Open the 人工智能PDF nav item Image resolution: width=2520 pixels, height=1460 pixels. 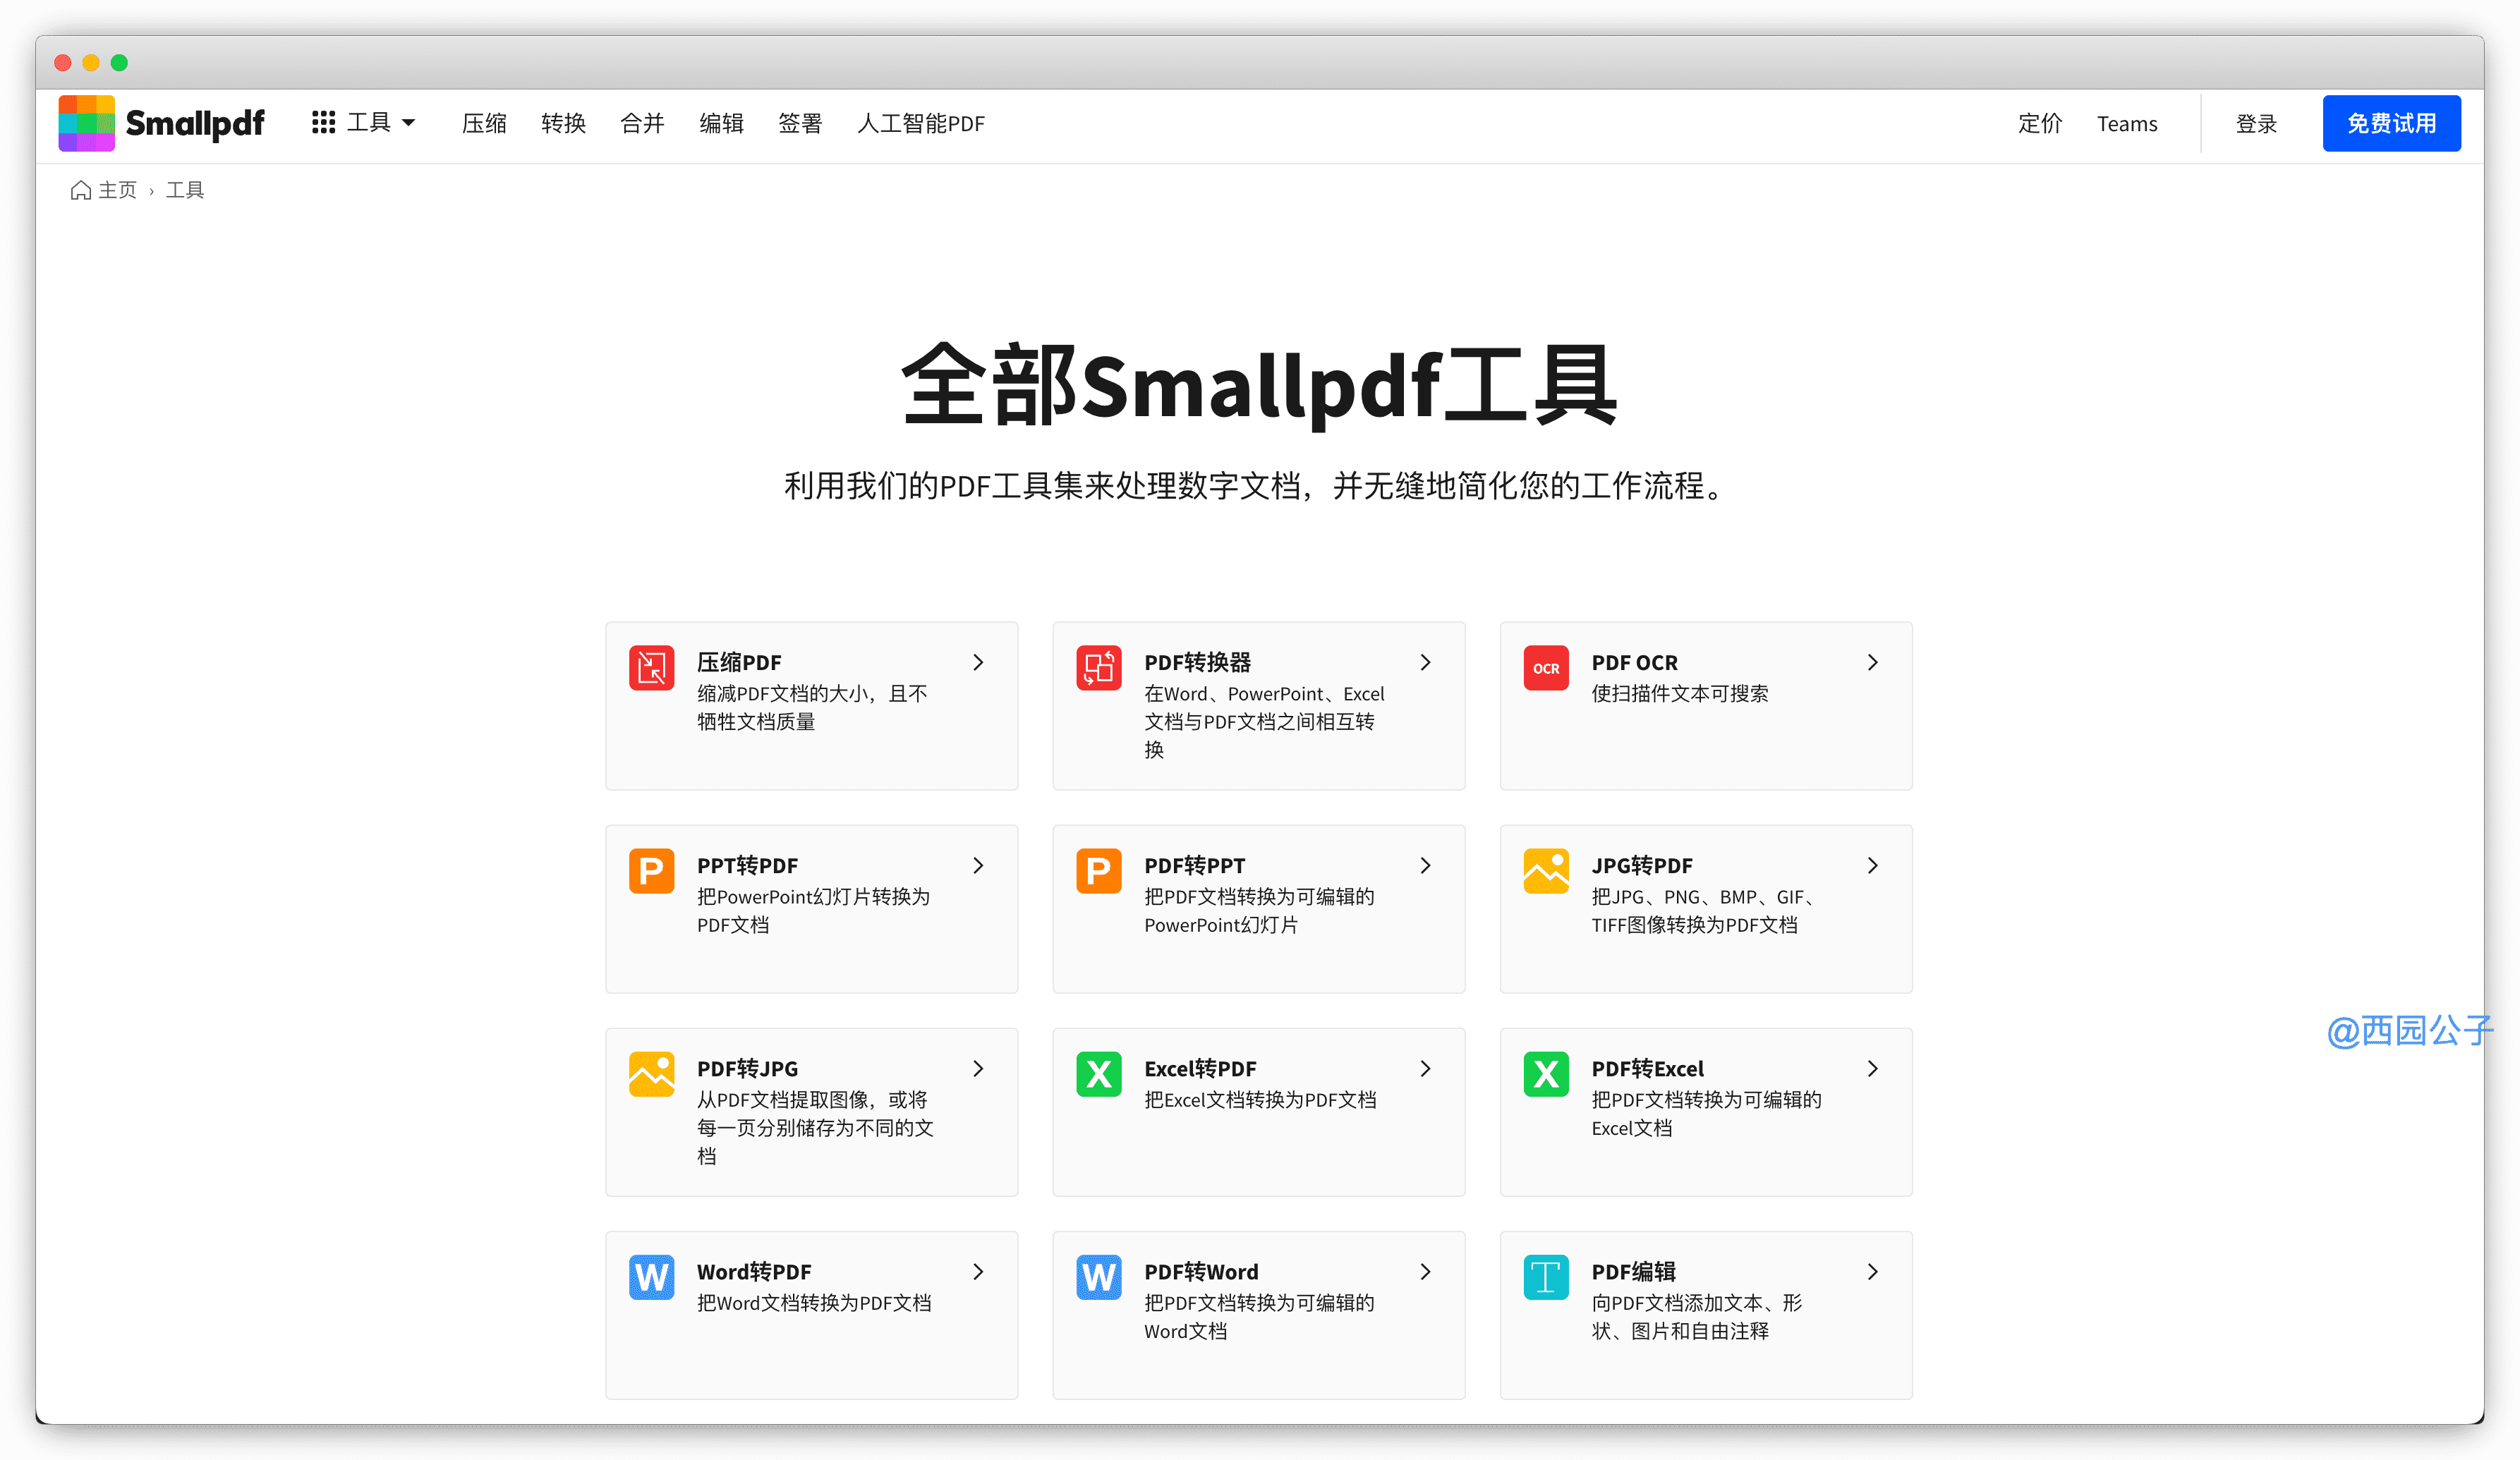point(920,123)
